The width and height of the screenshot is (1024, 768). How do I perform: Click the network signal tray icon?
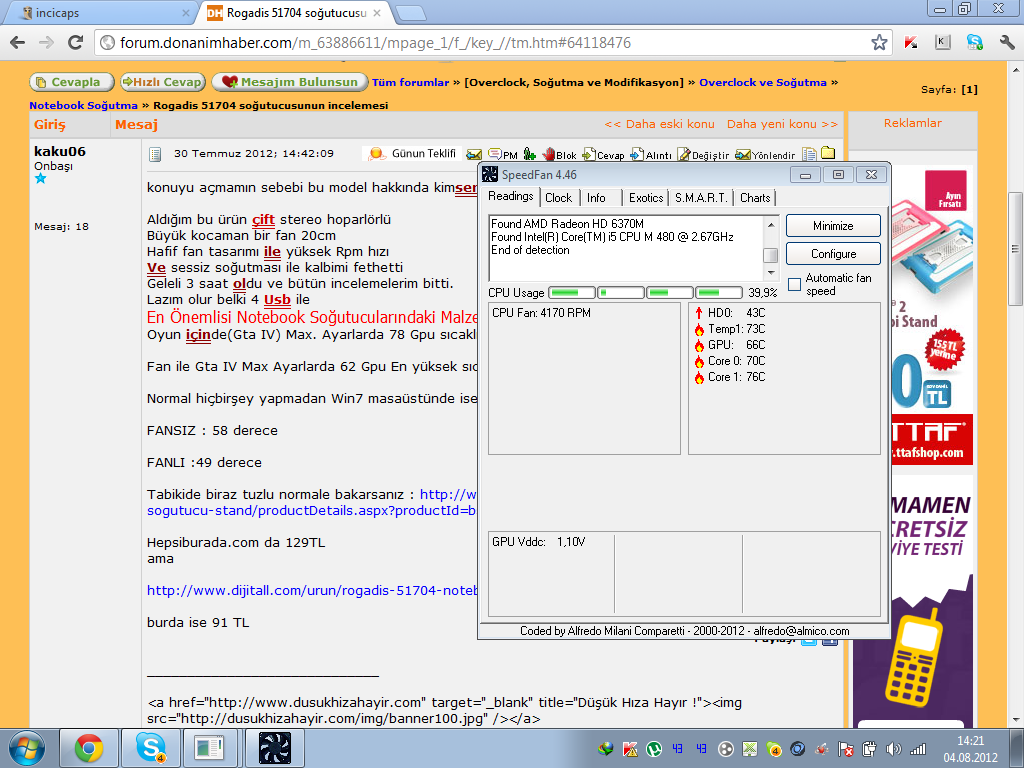(918, 749)
